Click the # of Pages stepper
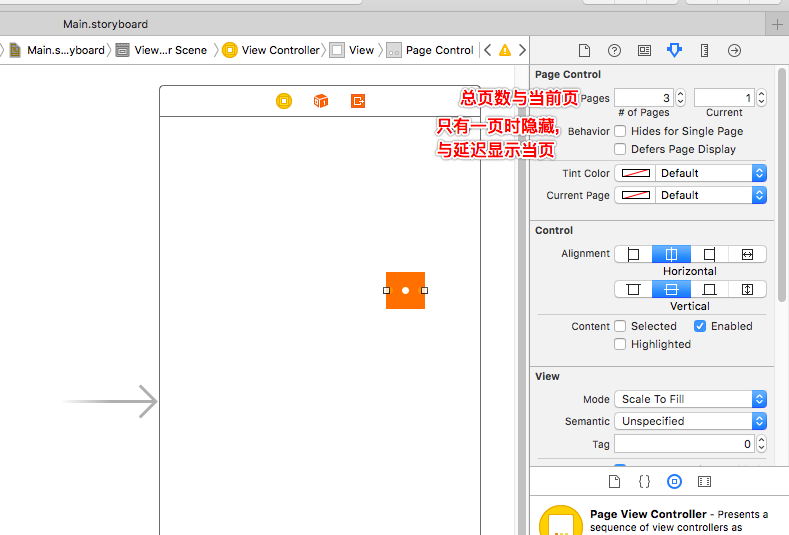Viewport: 789px width, 535px height. 680,98
